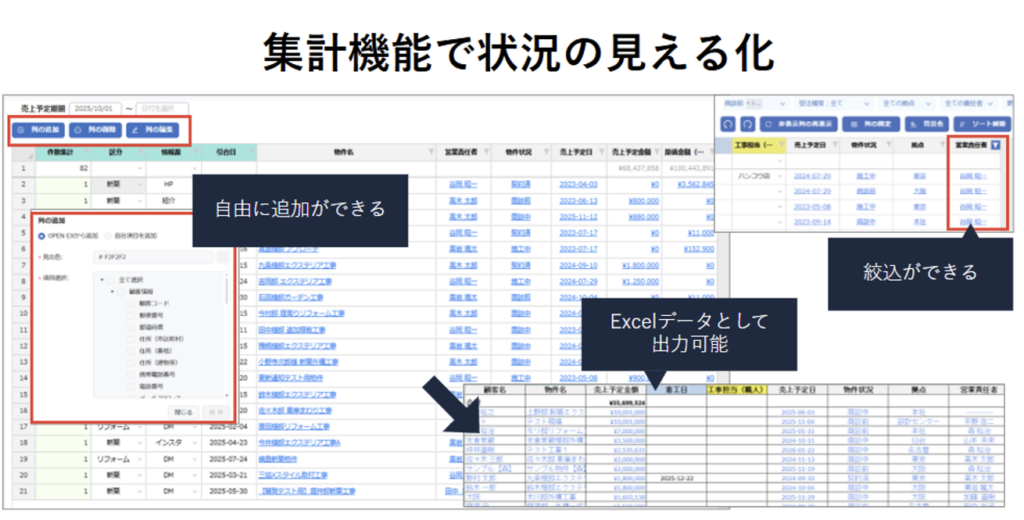Click 背景色 toolbar button
The width and height of the screenshot is (1024, 520).
tap(925, 123)
